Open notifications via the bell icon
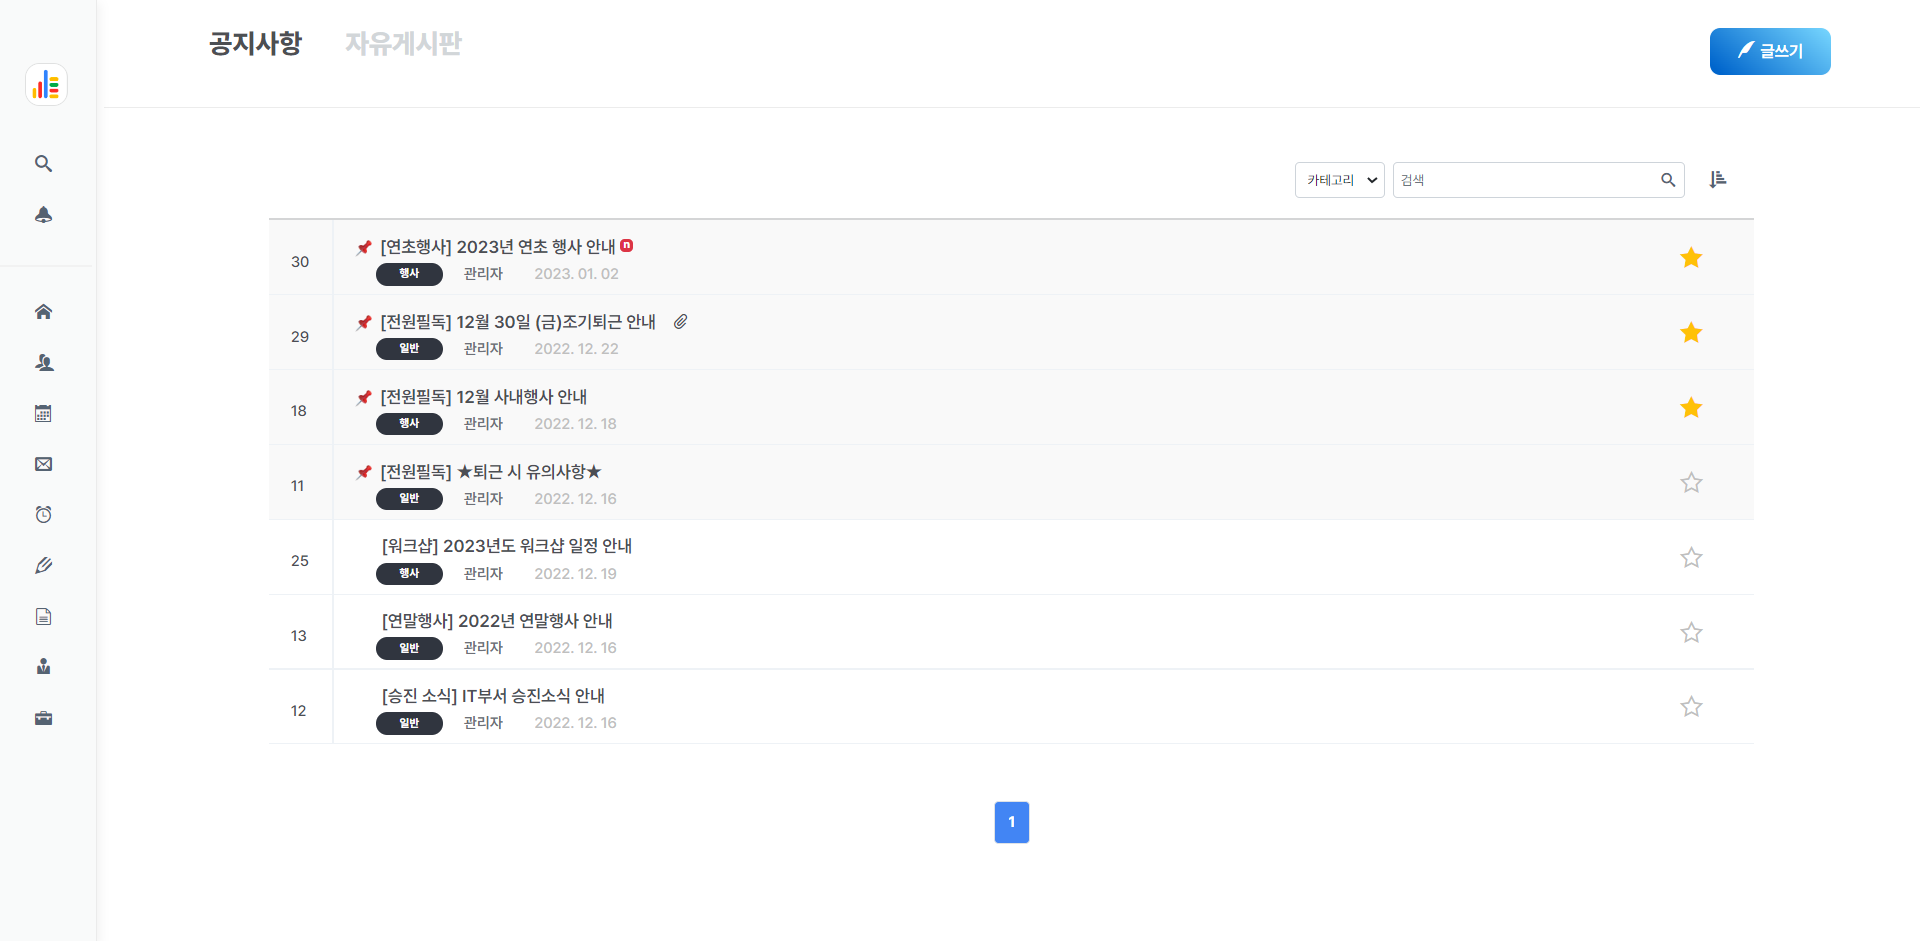1920x941 pixels. [x=43, y=214]
